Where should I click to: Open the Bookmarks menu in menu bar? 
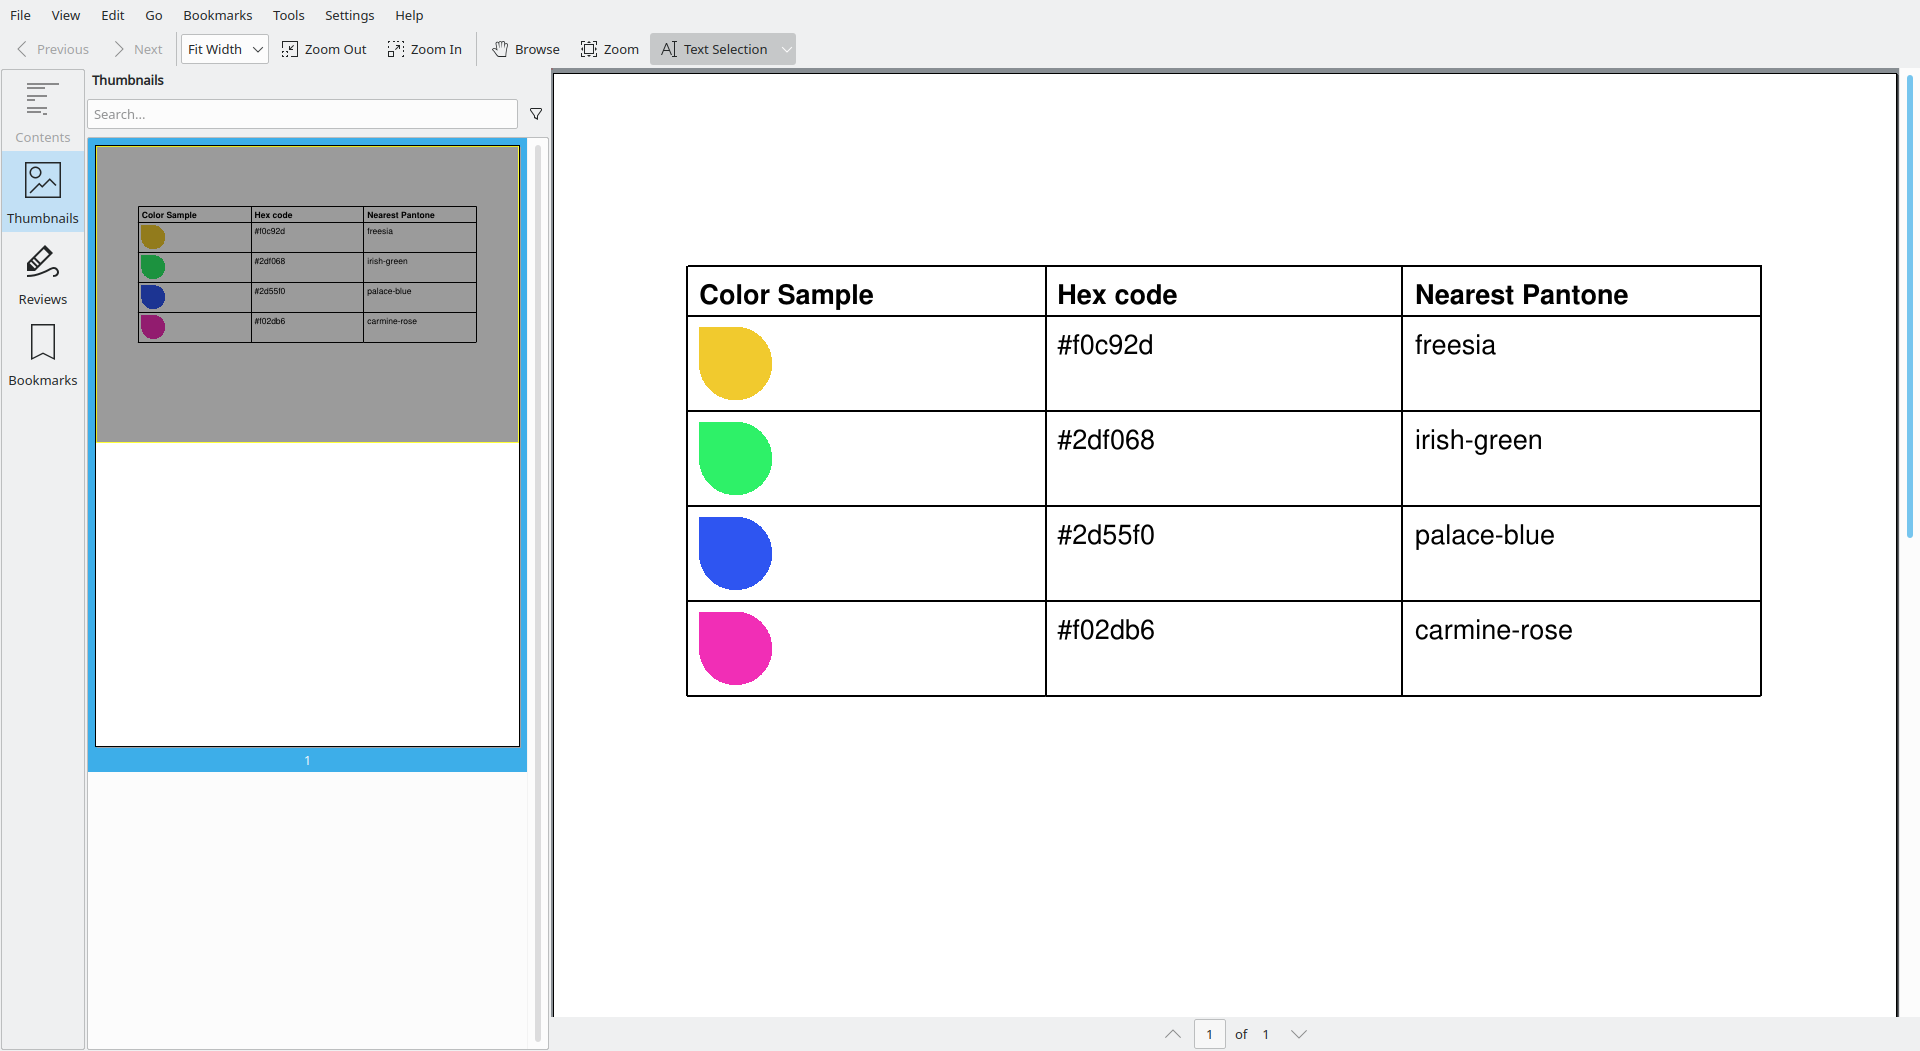218,15
